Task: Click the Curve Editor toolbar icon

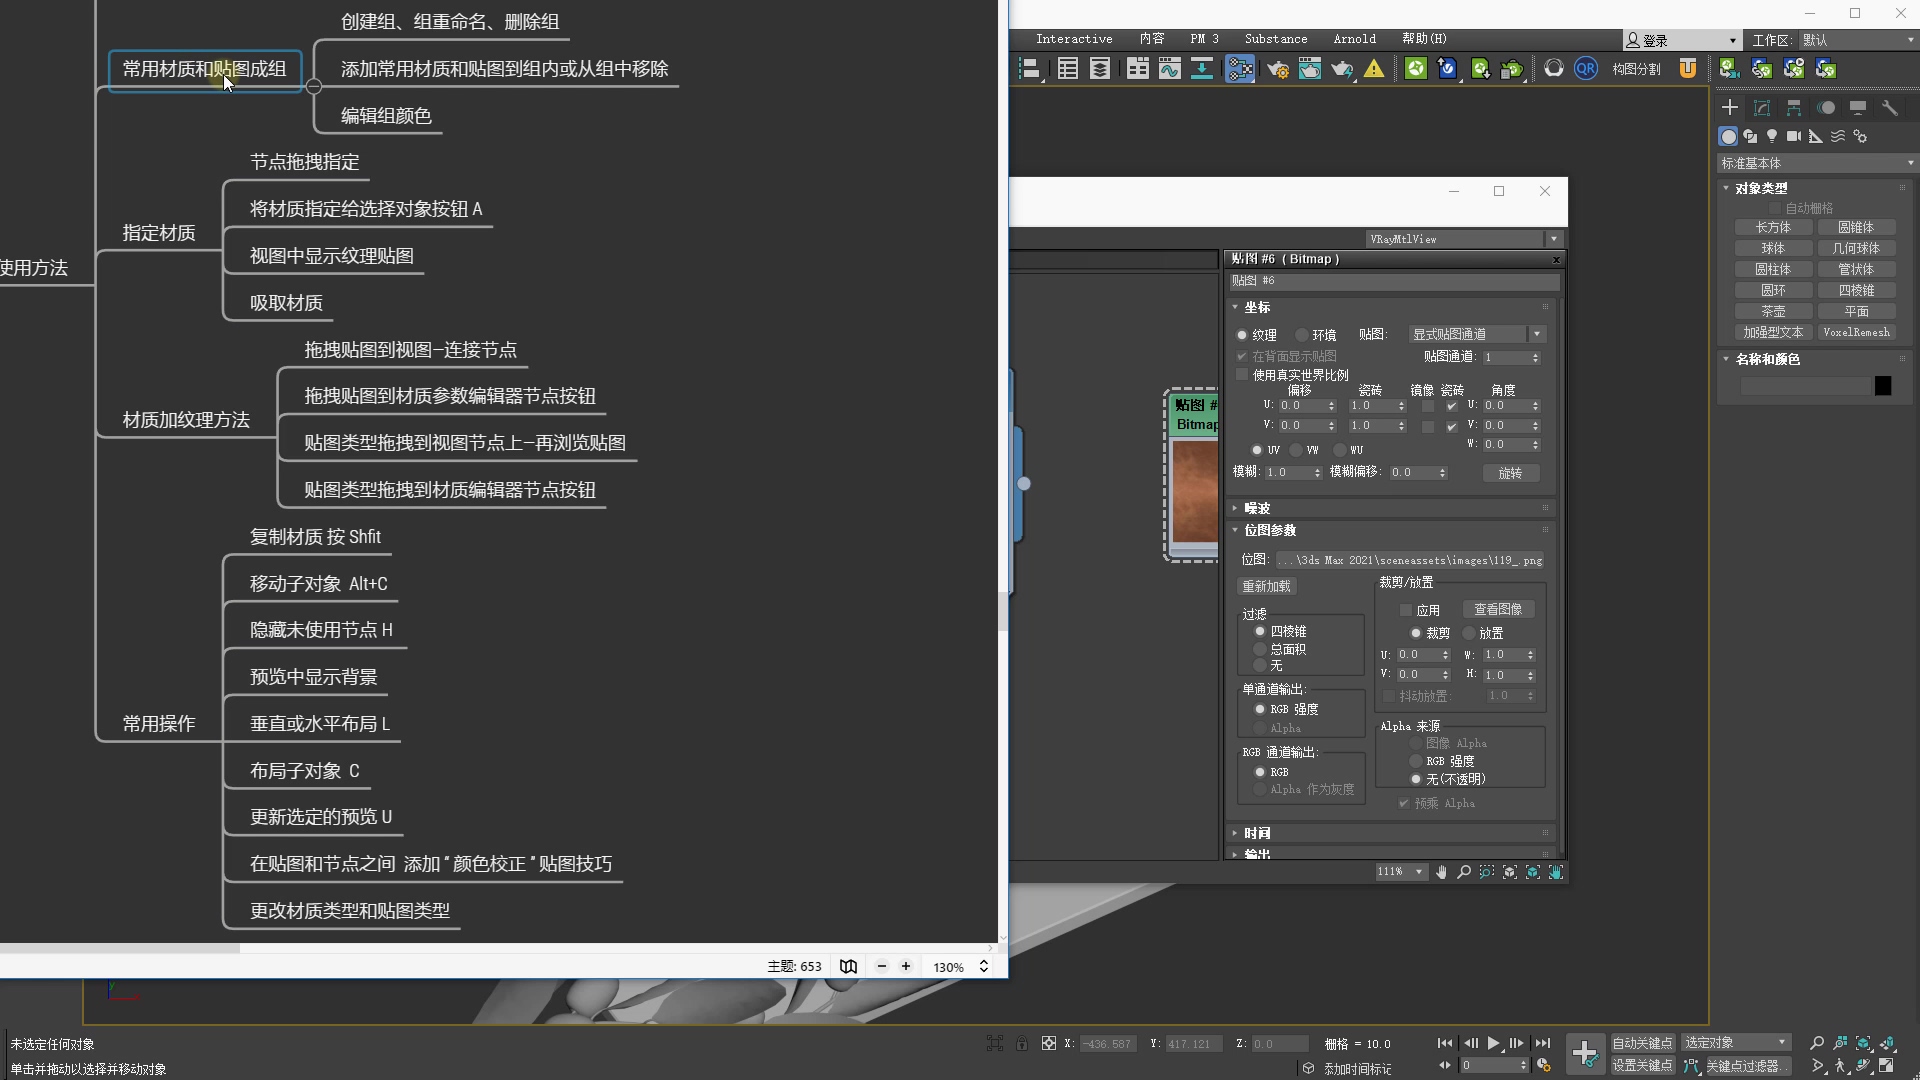Action: click(x=1169, y=69)
